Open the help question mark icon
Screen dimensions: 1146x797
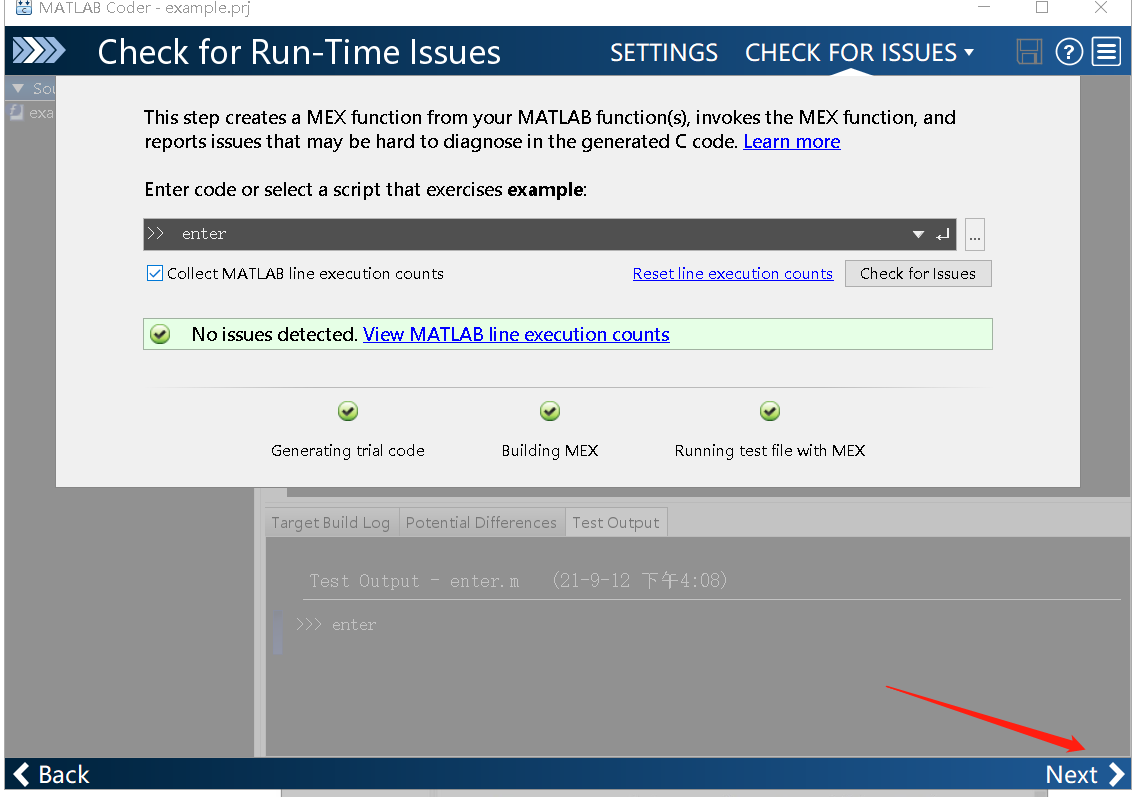click(x=1069, y=52)
